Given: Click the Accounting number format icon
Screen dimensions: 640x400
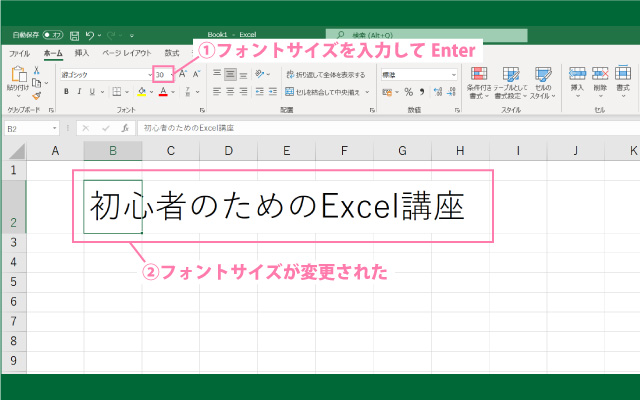Looking at the screenshot, I should (387, 92).
